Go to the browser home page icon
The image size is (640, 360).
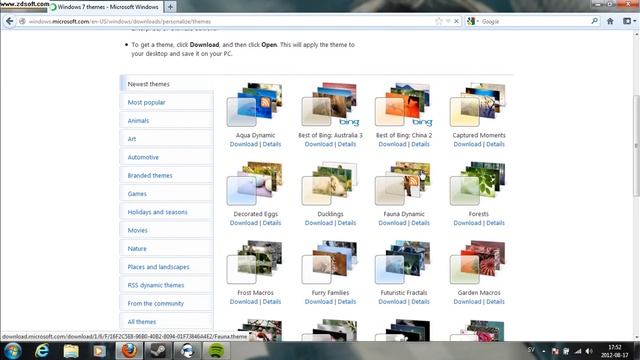point(610,21)
